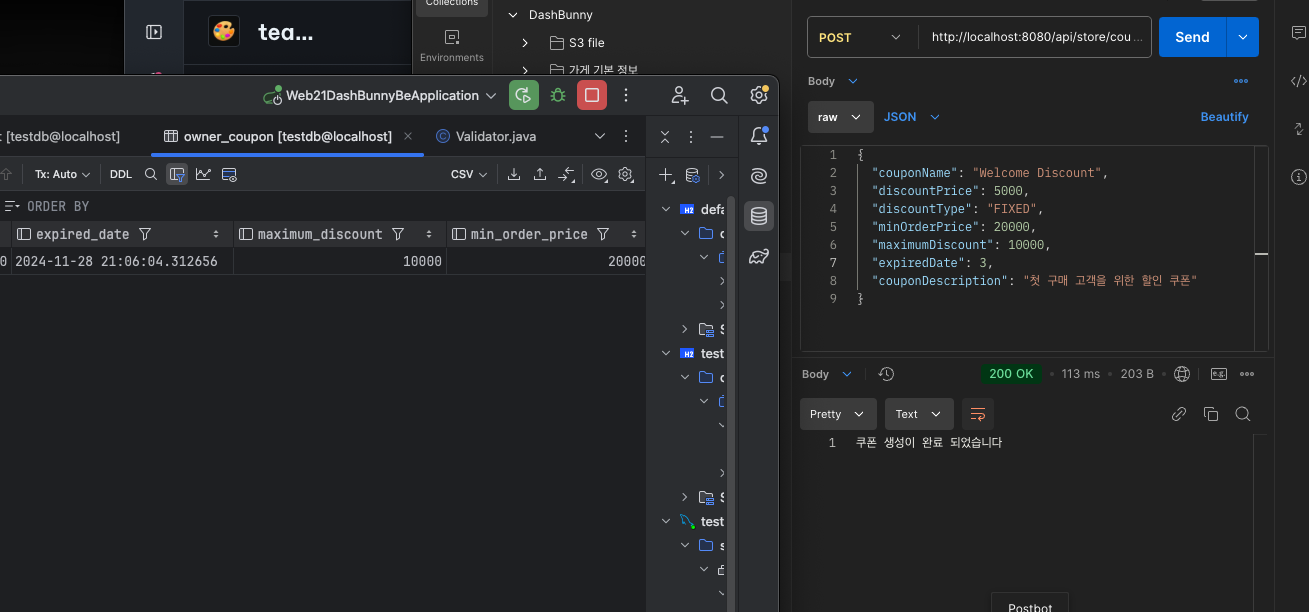Open the response history clock icon

(x=886, y=374)
